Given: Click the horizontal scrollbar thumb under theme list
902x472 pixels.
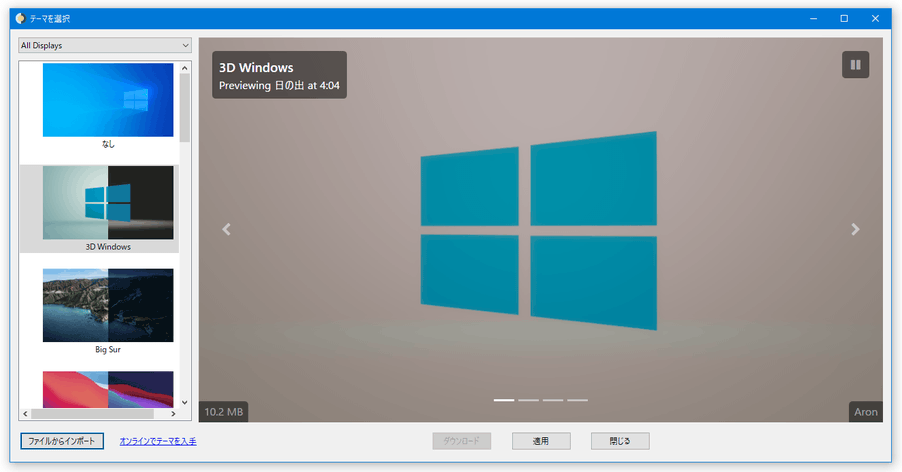Looking at the screenshot, I should [x=93, y=413].
